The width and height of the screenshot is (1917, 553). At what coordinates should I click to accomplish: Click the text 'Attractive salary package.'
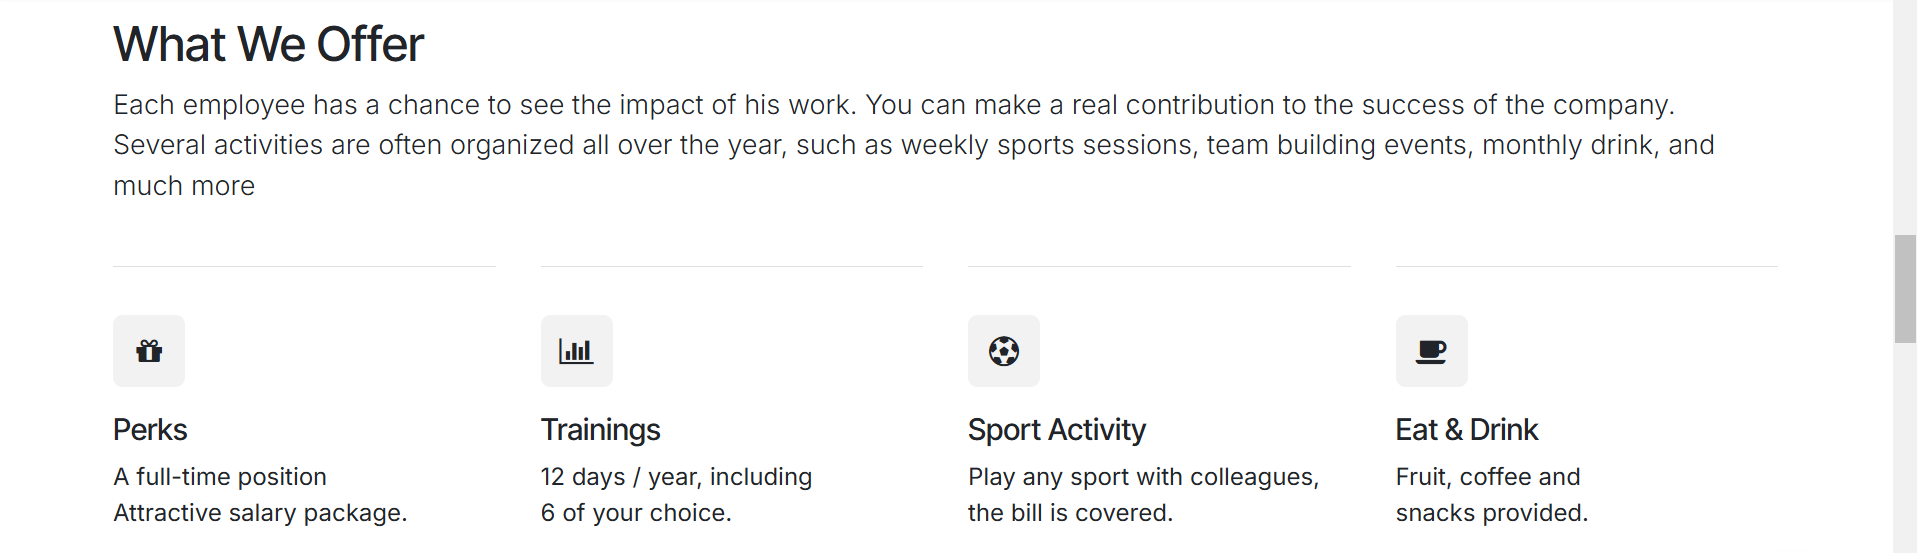260,513
